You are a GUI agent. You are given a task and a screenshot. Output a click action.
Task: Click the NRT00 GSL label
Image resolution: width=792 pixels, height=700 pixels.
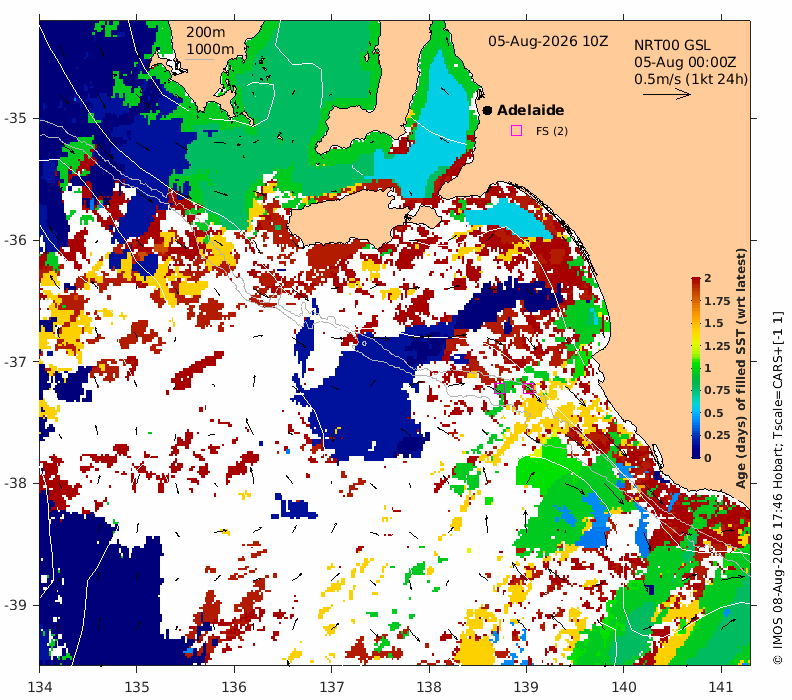tap(672, 45)
